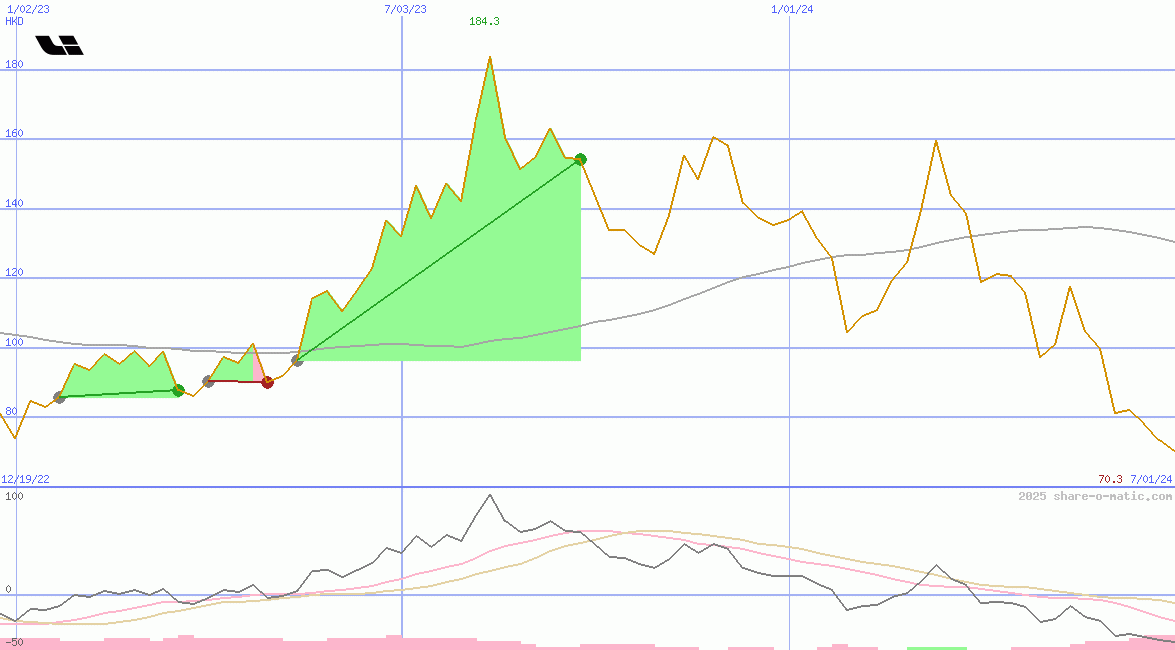This screenshot has height=650, width=1175.
Task: Click the 12/19/22 start date label
Action: click(x=25, y=479)
